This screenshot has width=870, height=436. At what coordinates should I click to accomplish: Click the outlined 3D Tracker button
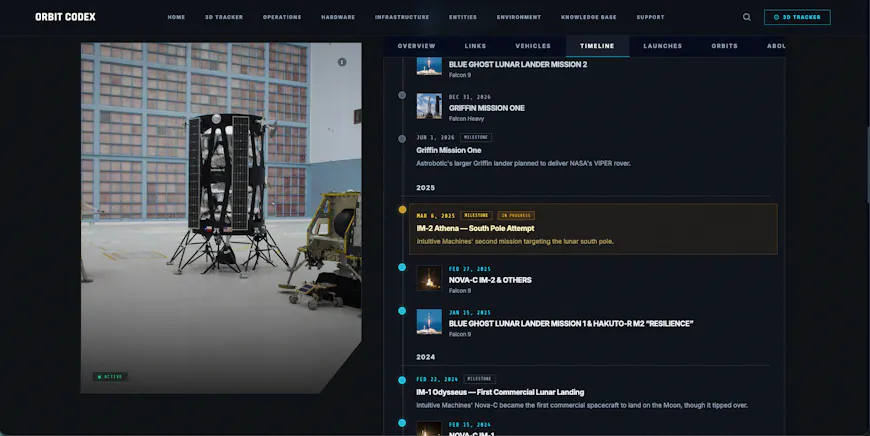[797, 17]
